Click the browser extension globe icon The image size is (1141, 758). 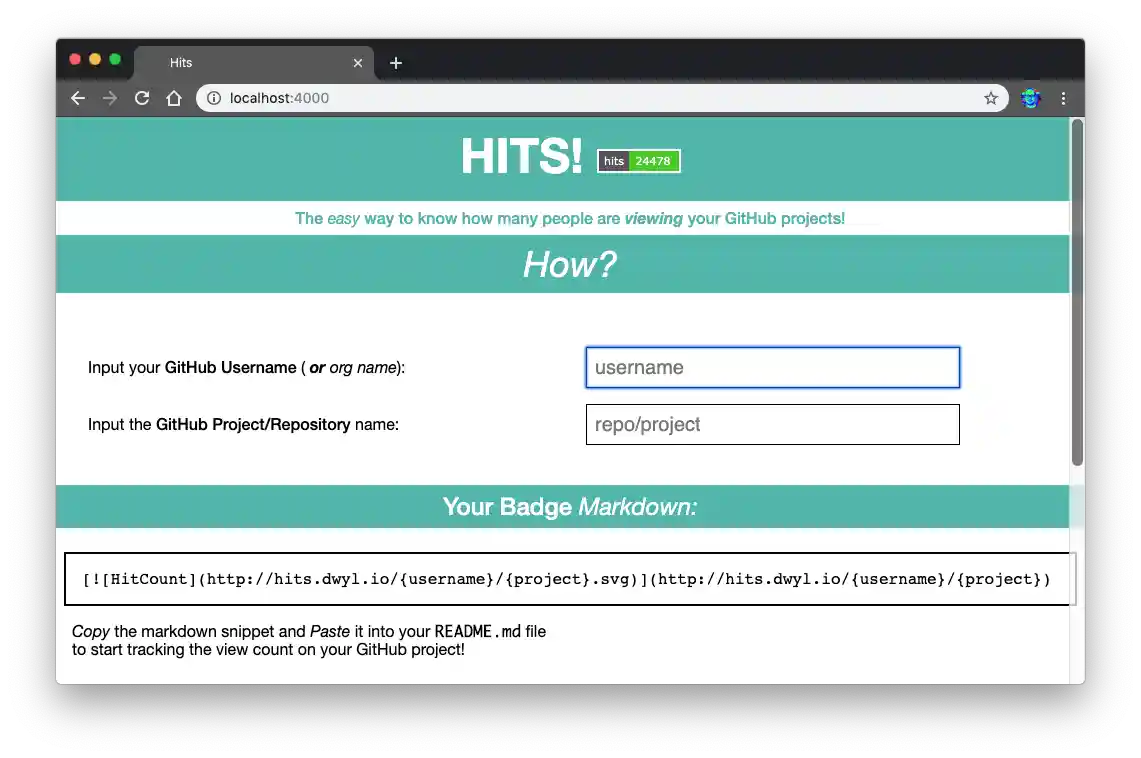coord(1030,98)
